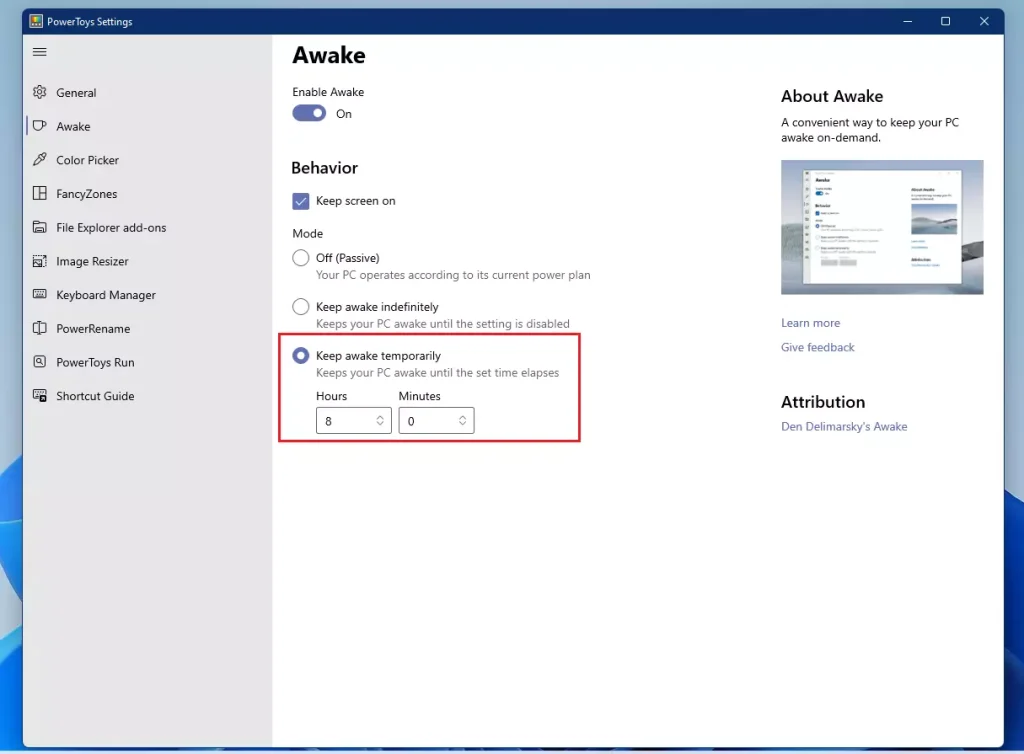
Task: Select Keep awake temporarily mode
Action: (x=300, y=356)
